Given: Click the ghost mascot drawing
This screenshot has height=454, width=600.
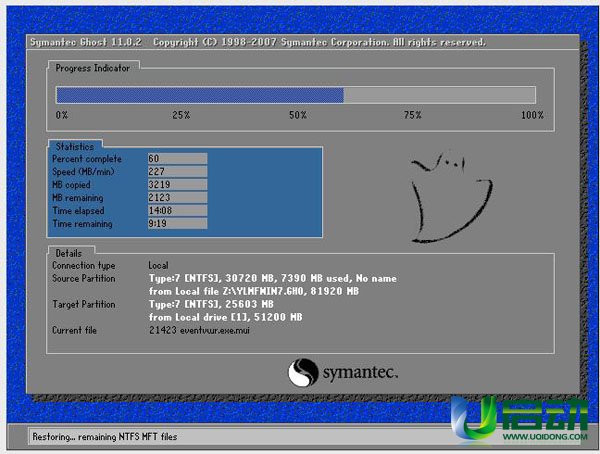Looking at the screenshot, I should (452, 197).
